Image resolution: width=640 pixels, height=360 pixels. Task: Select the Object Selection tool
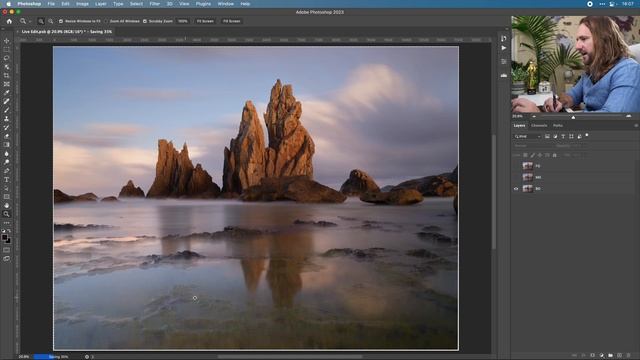[7, 67]
